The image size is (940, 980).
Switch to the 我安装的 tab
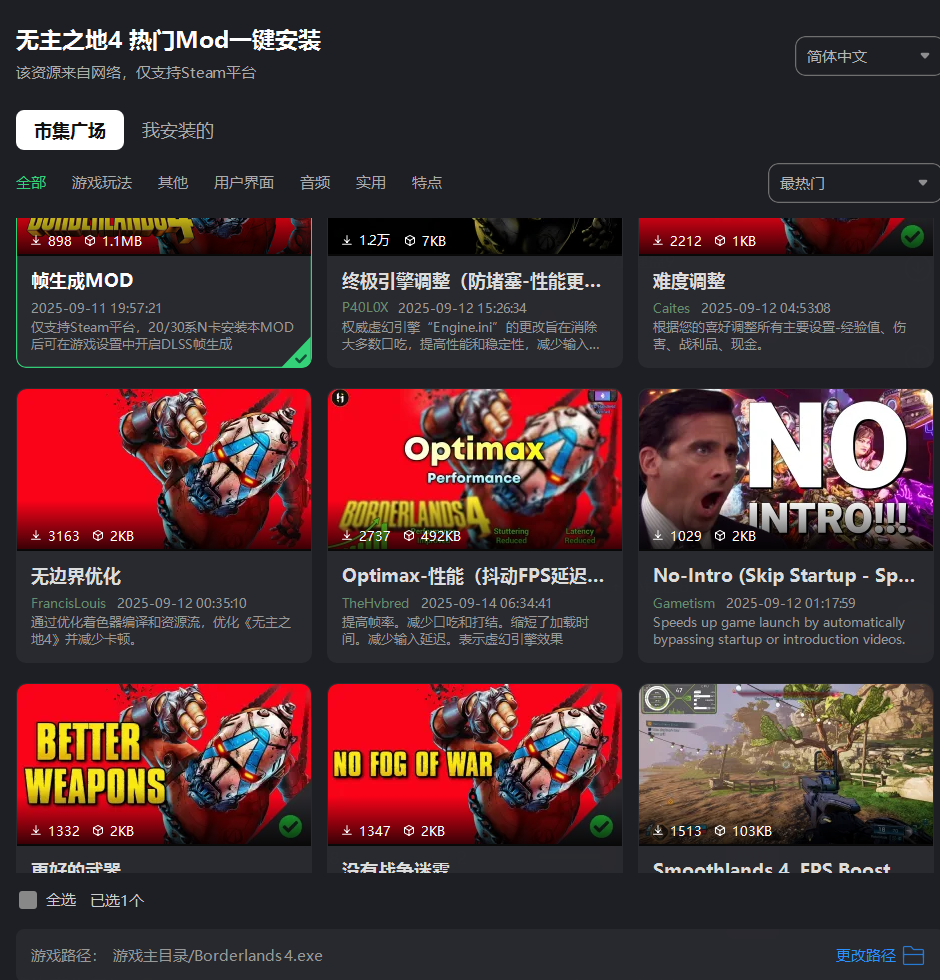(178, 131)
